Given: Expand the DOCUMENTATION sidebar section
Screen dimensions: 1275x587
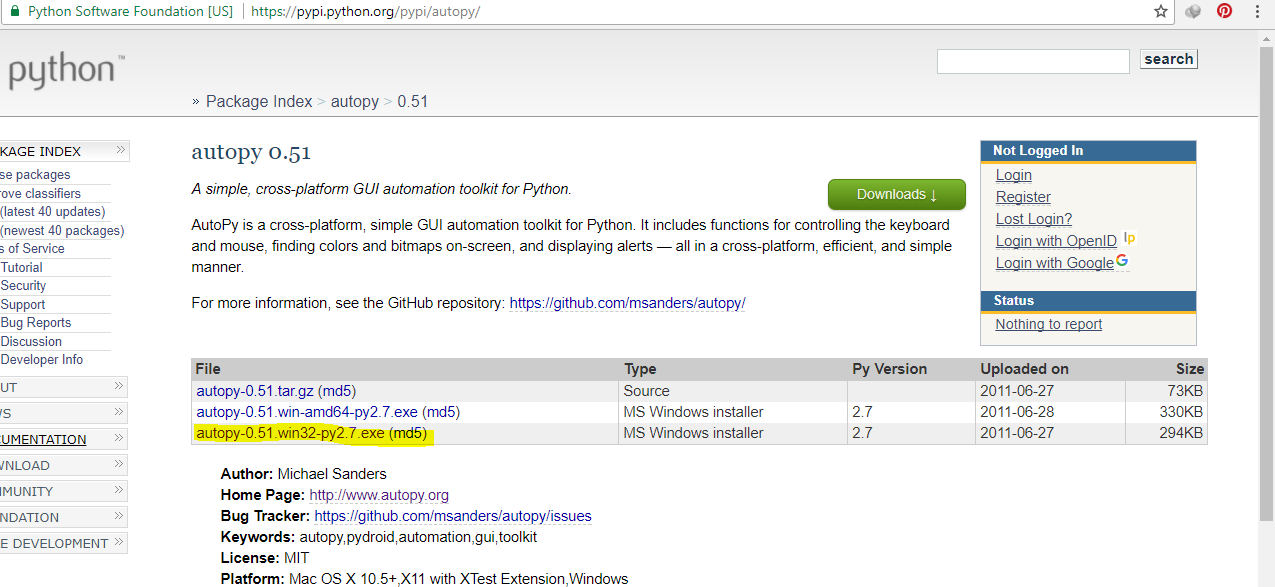Looking at the screenshot, I should click(119, 438).
